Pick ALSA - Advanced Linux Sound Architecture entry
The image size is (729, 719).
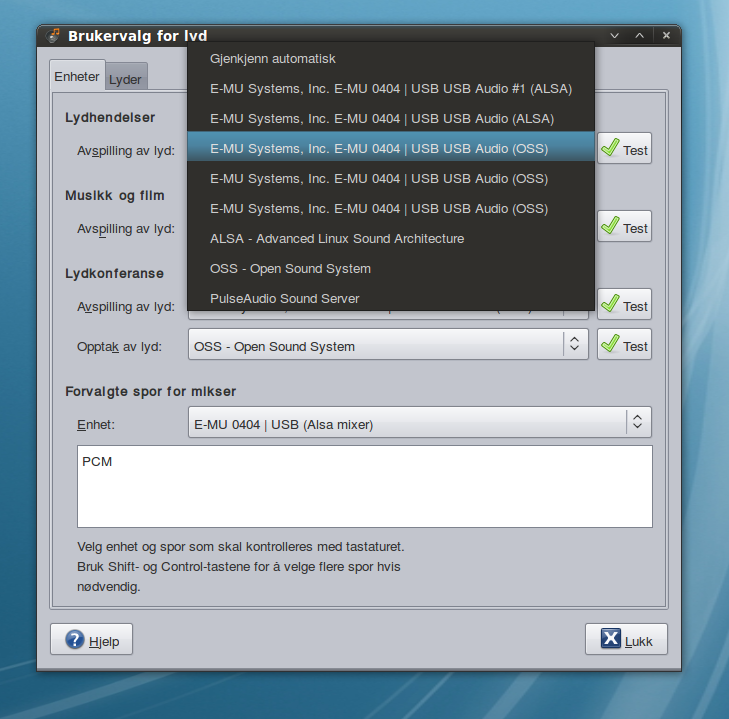pos(391,239)
